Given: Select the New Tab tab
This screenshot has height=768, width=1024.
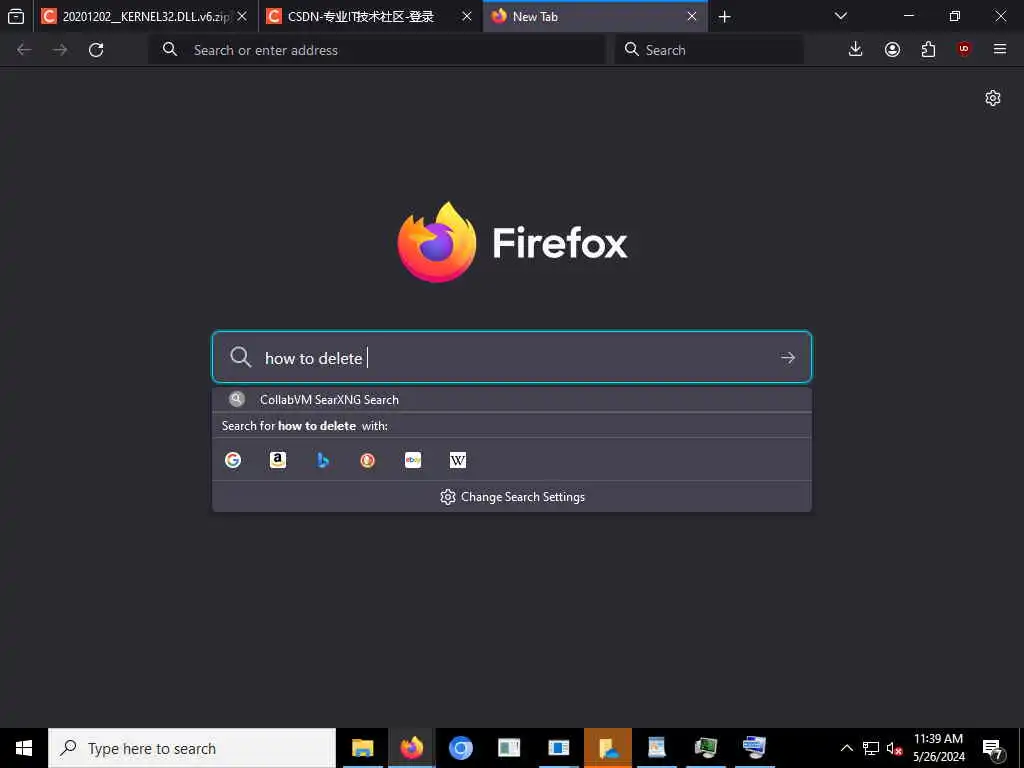Looking at the screenshot, I should 594,16.
